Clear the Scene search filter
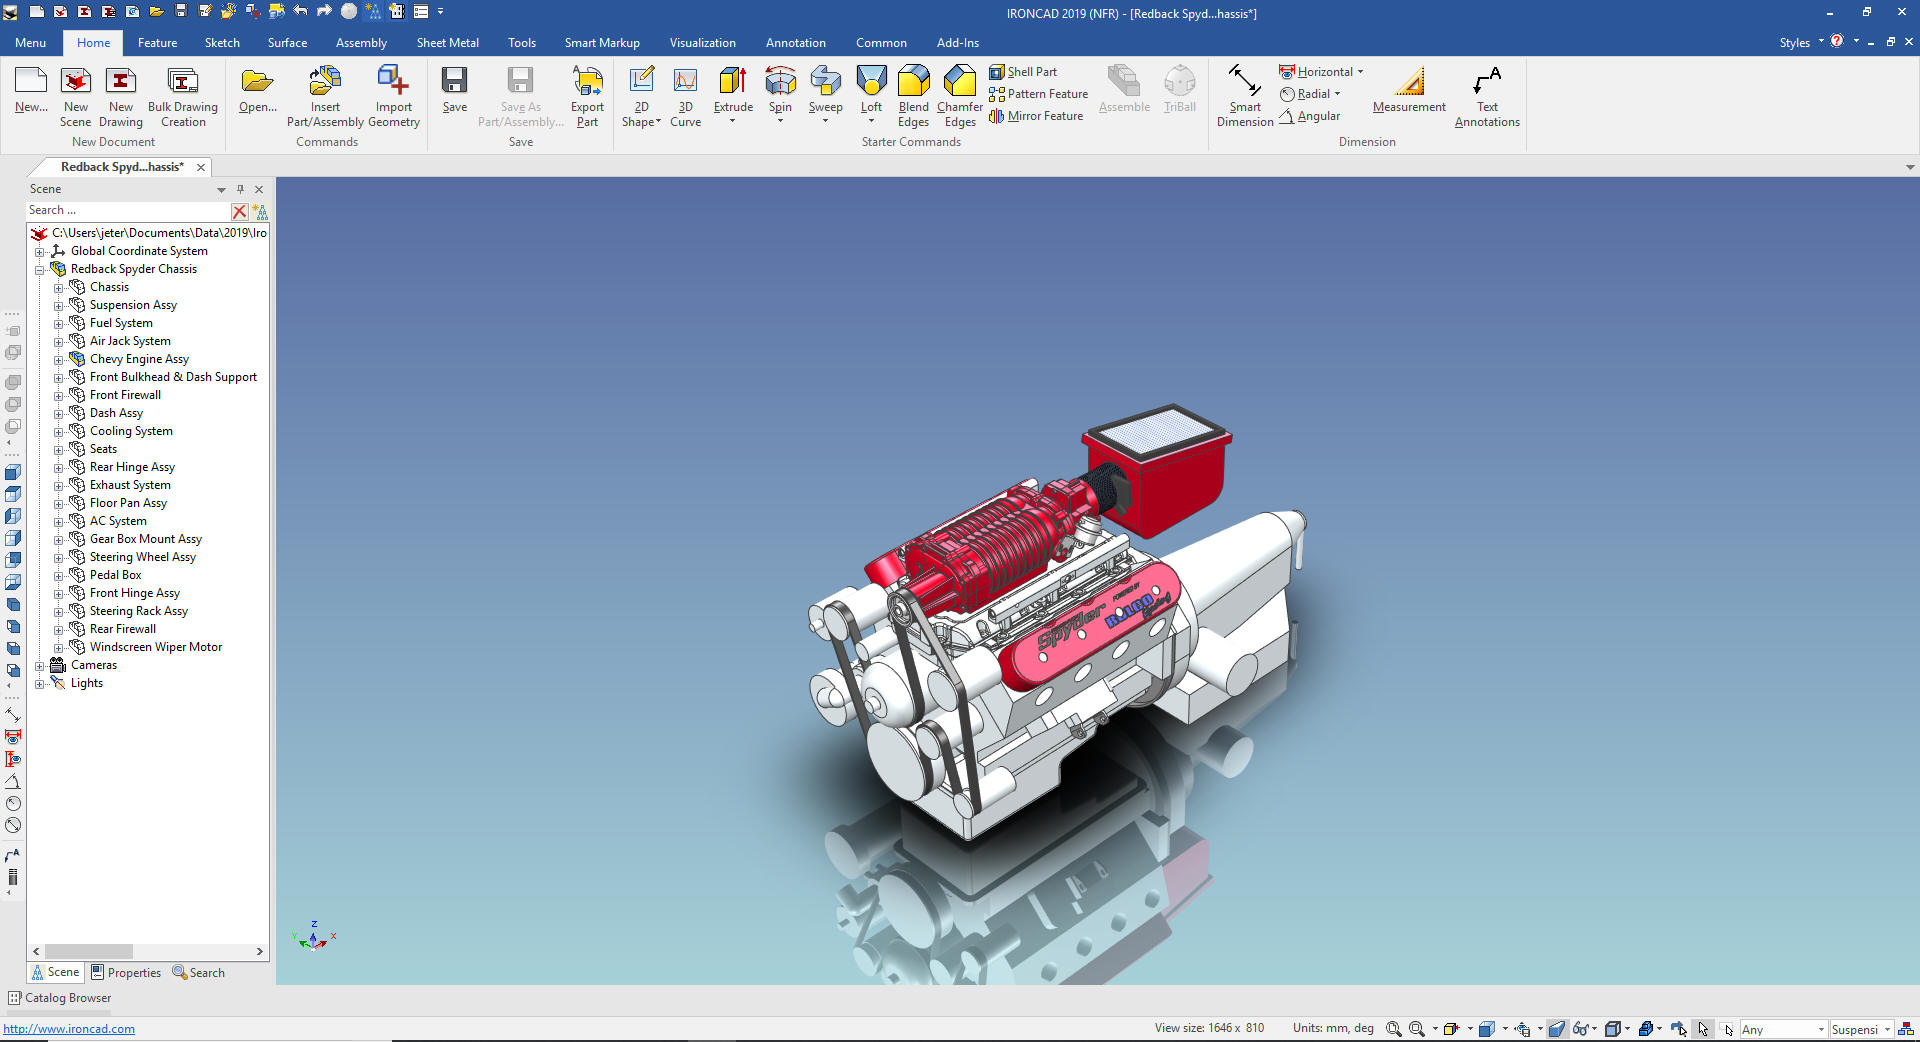Image resolution: width=1920 pixels, height=1042 pixels. coord(239,211)
